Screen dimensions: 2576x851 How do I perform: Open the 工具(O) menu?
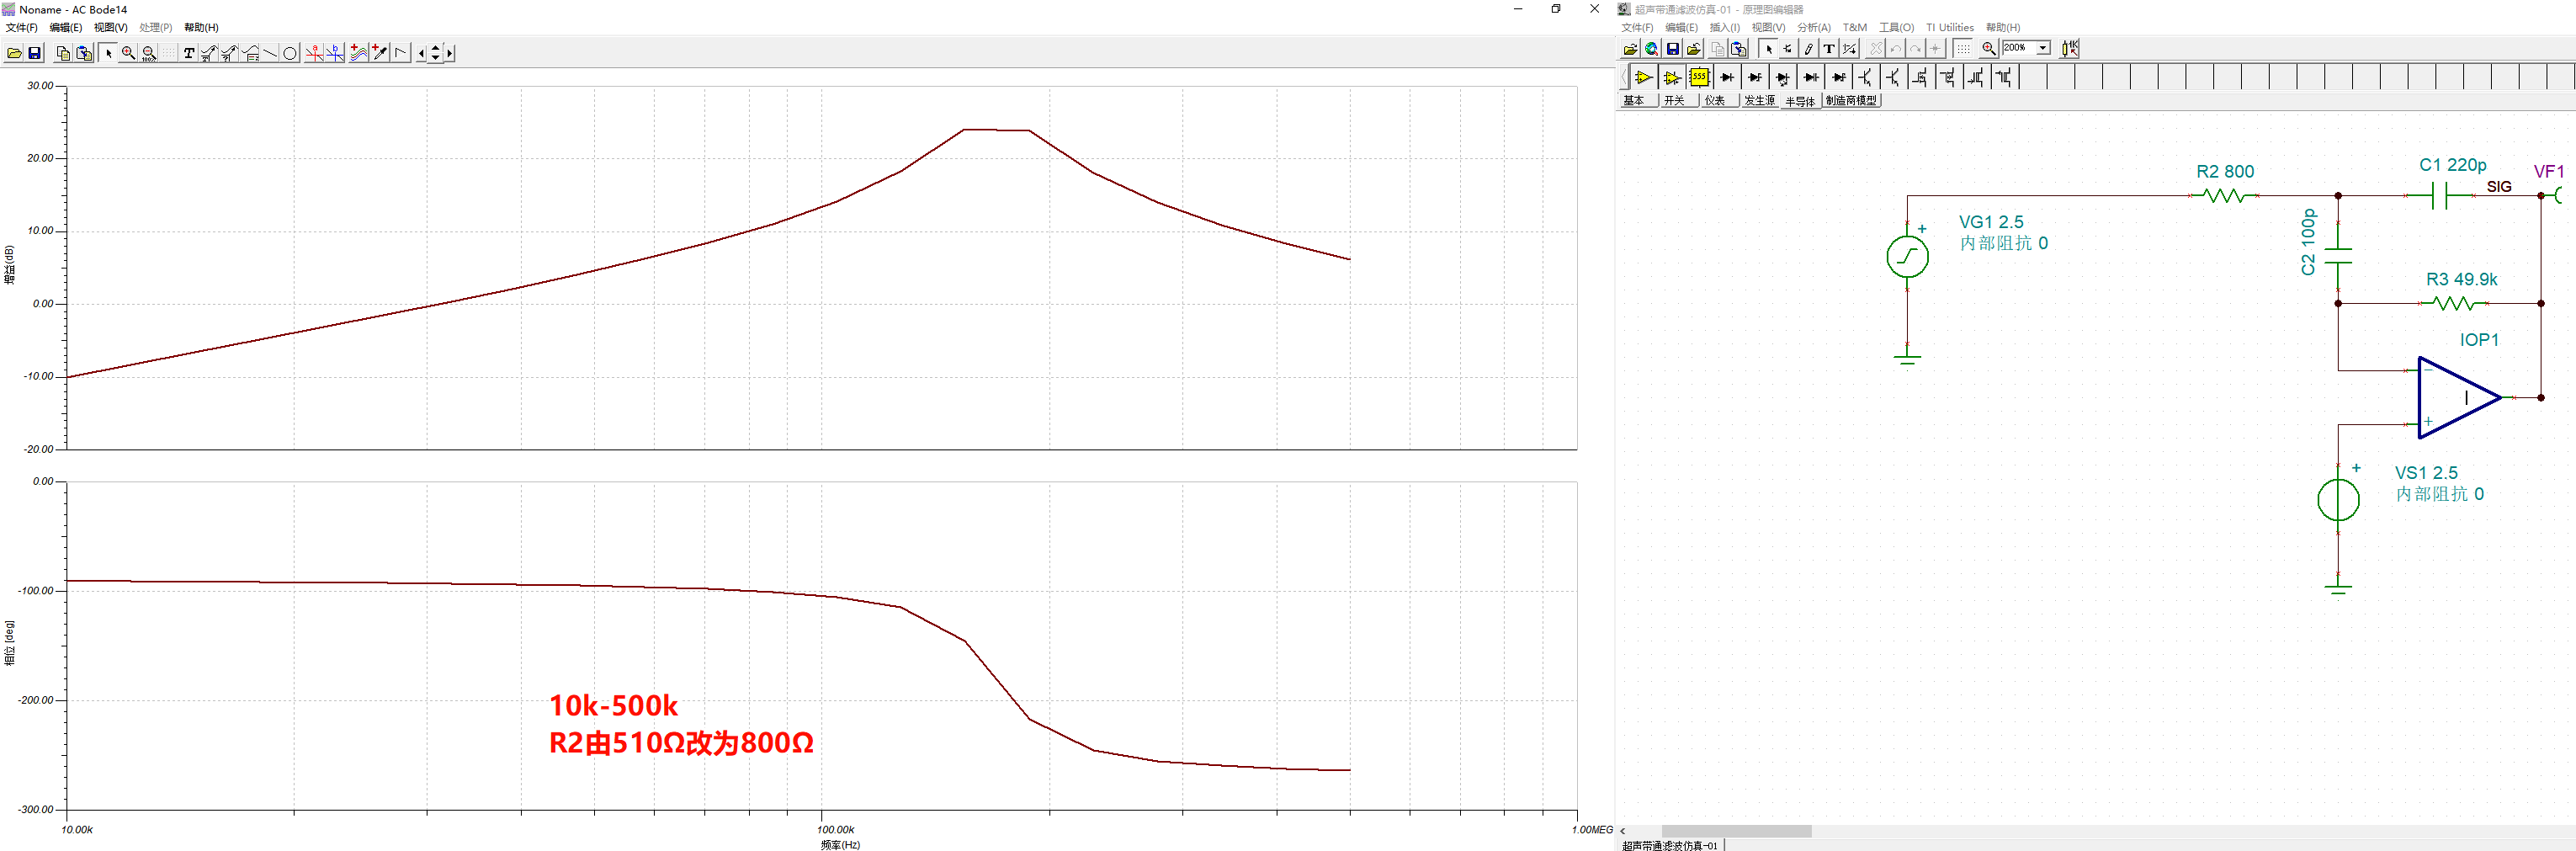(1896, 28)
